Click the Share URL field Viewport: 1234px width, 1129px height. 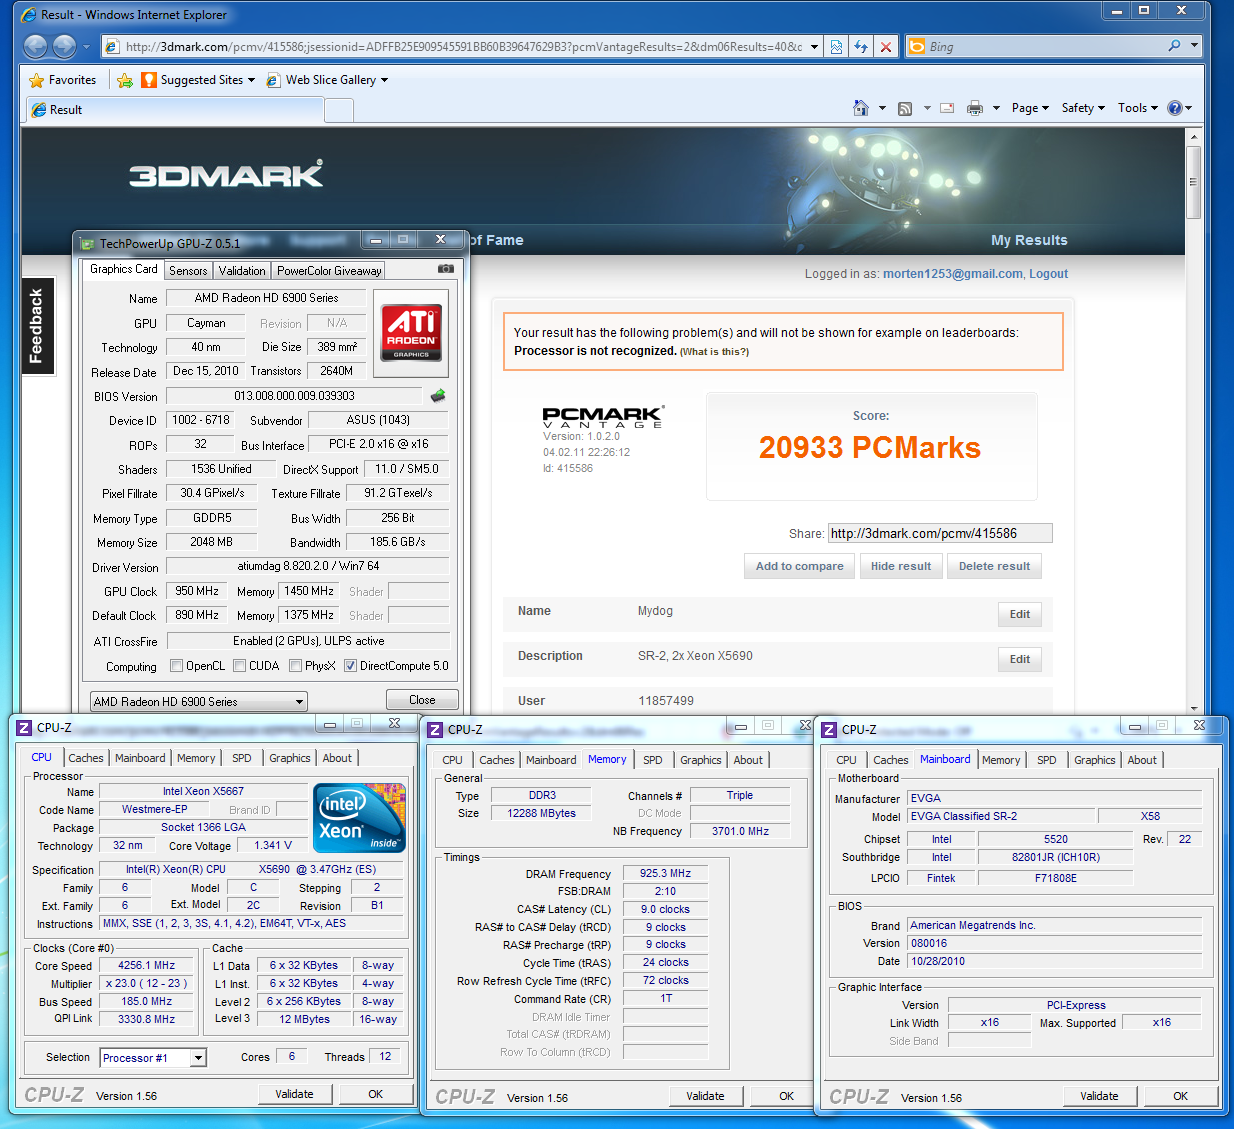click(x=940, y=533)
